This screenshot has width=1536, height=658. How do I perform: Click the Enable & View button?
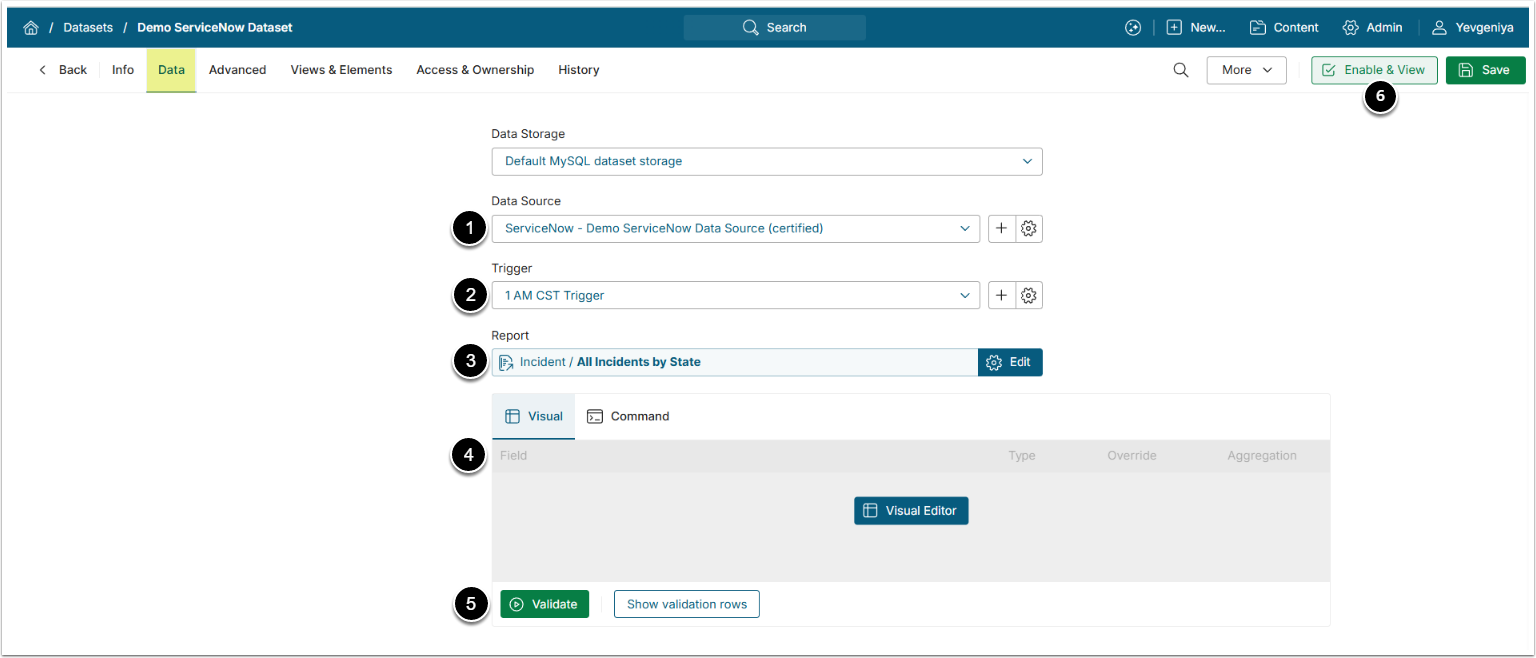(1374, 70)
